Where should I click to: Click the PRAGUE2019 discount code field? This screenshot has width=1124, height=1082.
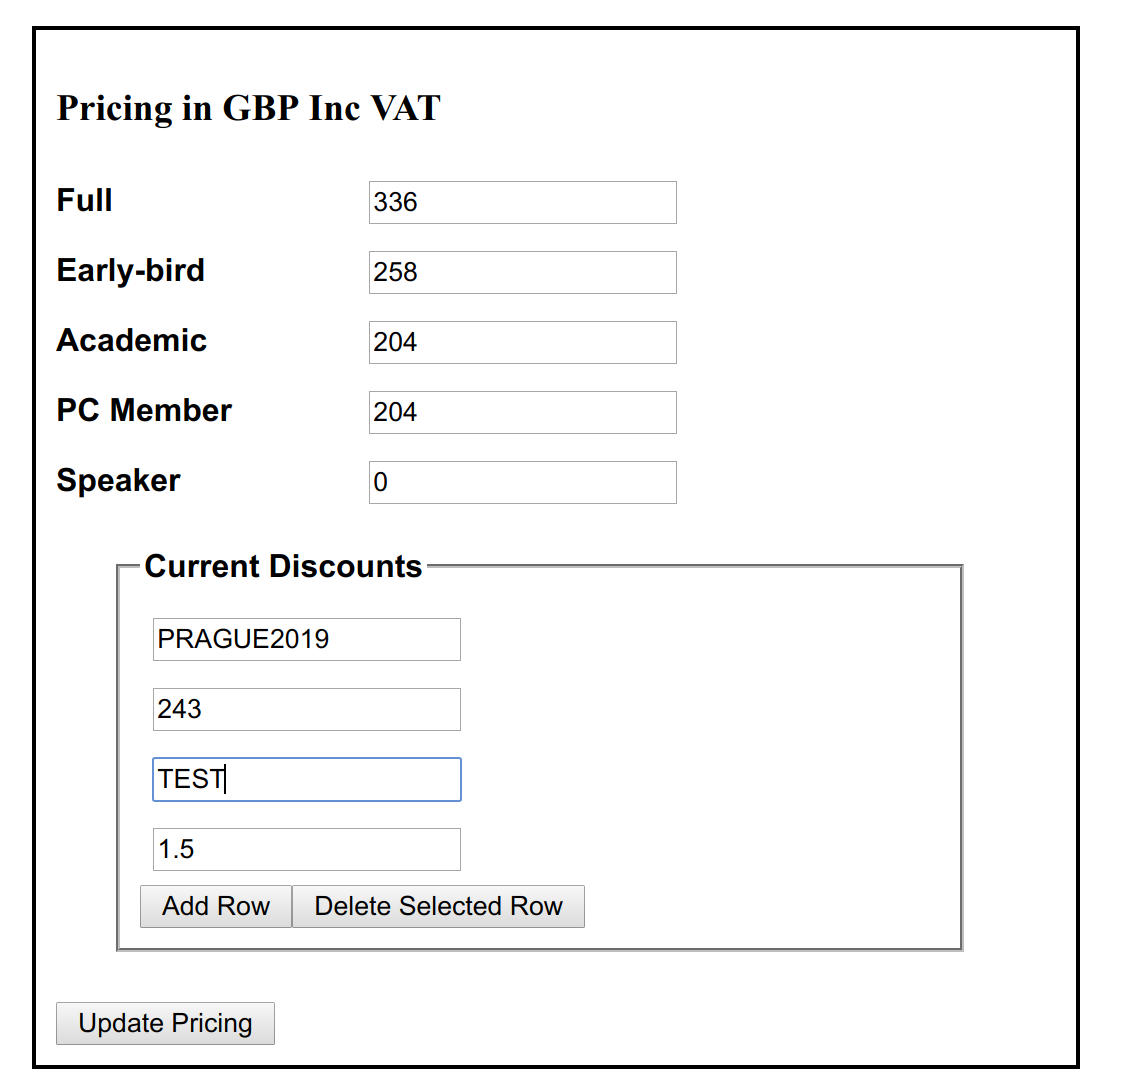coord(307,640)
